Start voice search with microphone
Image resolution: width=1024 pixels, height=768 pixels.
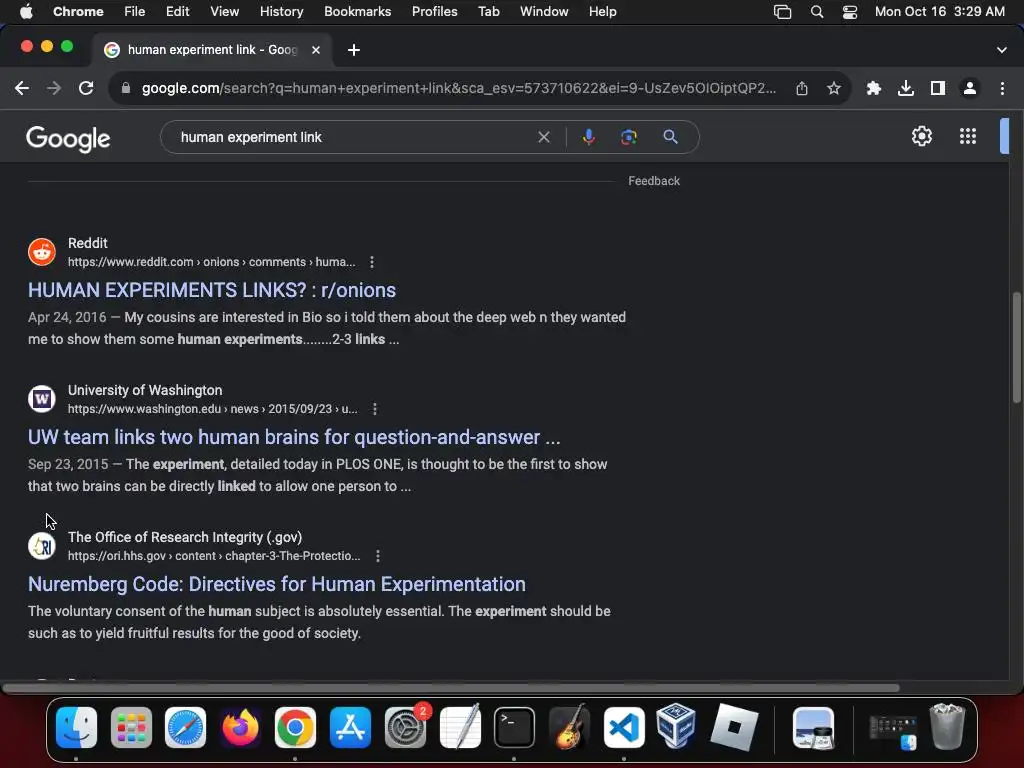(588, 137)
